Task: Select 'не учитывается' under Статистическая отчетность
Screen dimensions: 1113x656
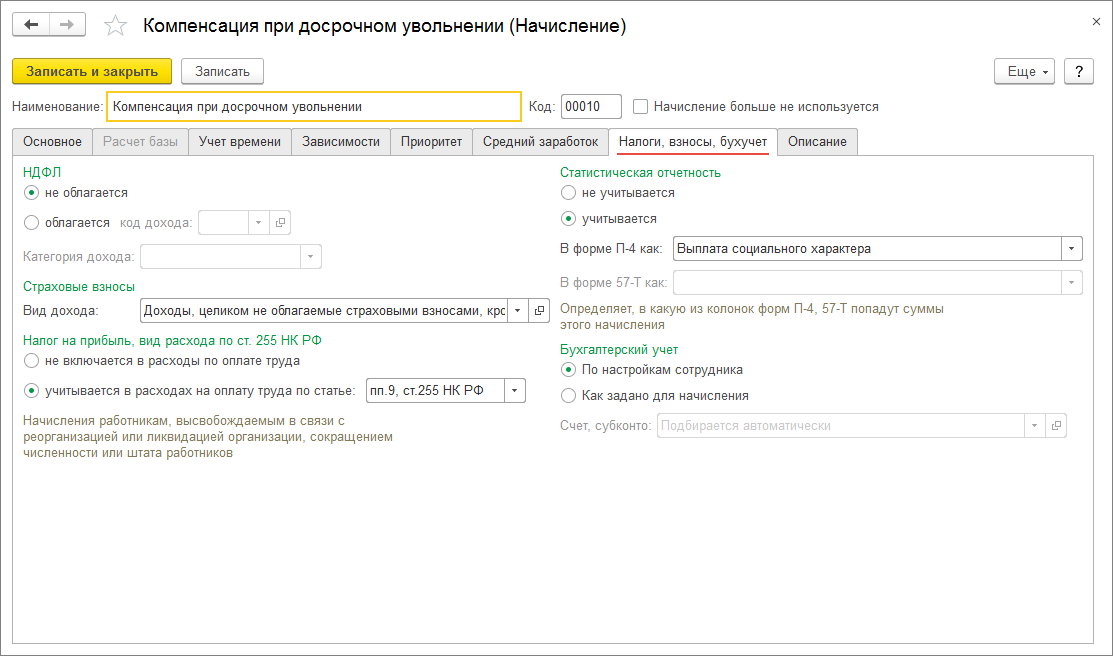Action: pyautogui.click(x=569, y=193)
